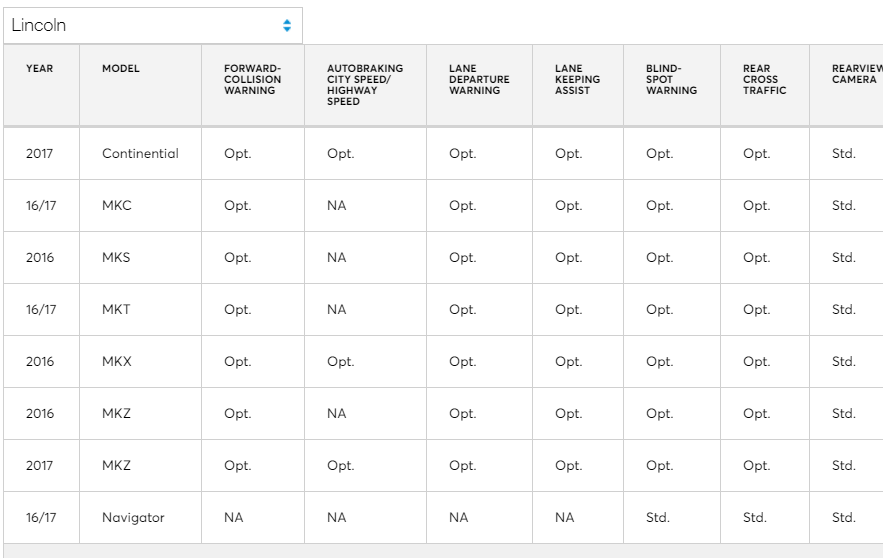Click the Navigator model cell
The height and width of the screenshot is (558, 890).
pyautogui.click(x=140, y=518)
